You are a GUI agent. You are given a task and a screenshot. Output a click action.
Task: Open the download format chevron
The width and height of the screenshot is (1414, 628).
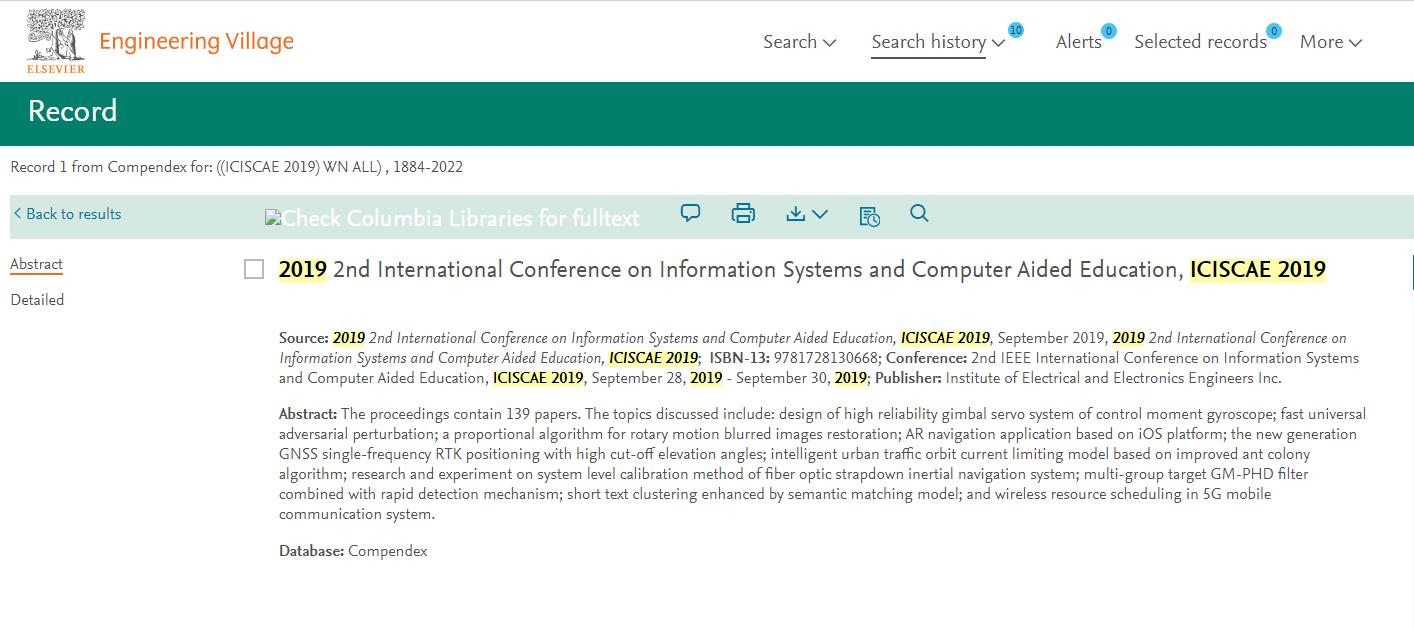point(821,215)
